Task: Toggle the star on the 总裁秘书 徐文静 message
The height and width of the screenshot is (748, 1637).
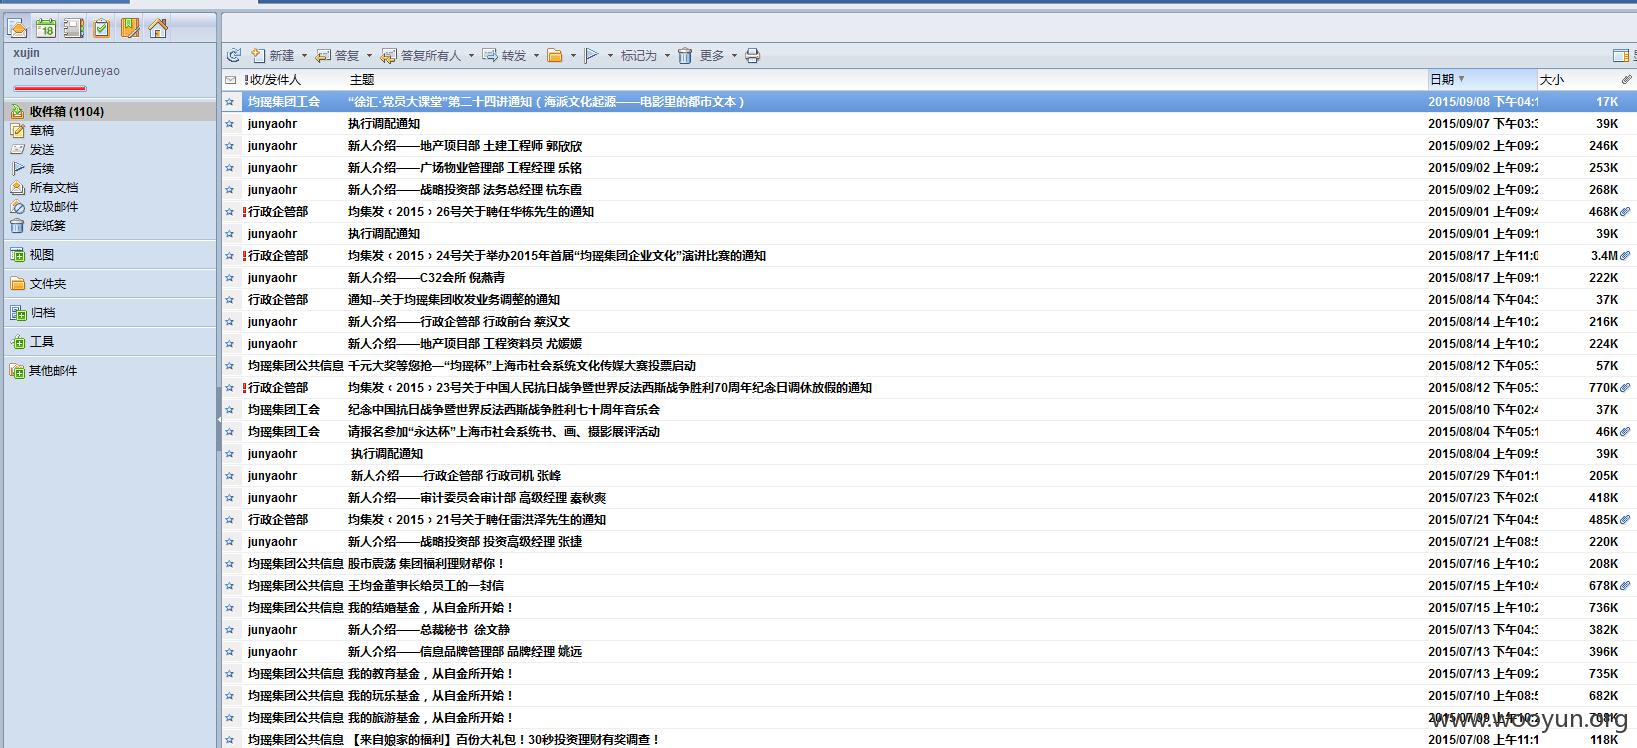Action: coord(229,630)
